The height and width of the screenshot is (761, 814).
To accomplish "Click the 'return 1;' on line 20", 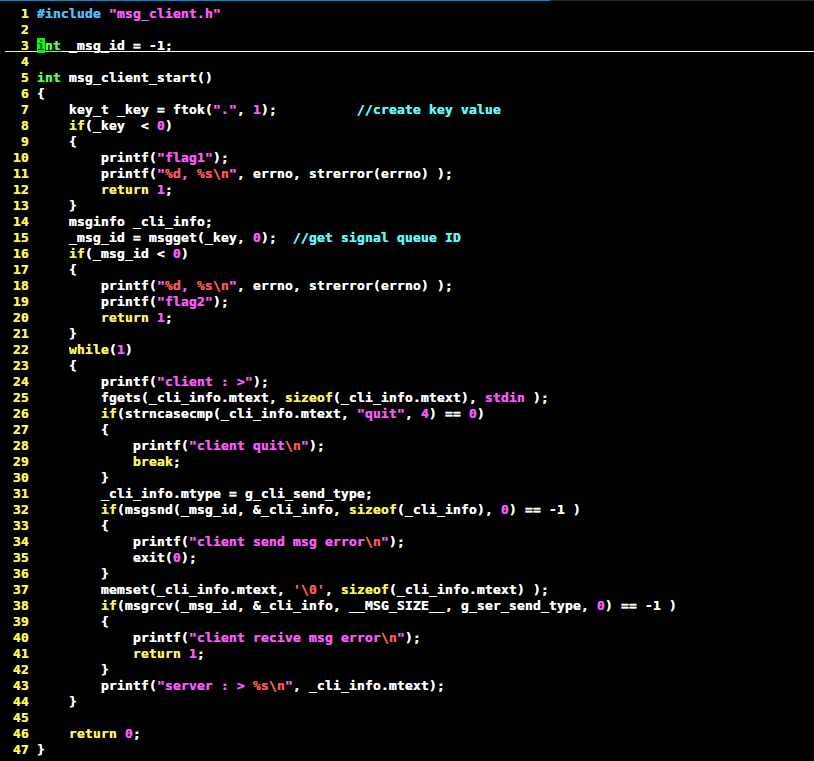I will [137, 318].
